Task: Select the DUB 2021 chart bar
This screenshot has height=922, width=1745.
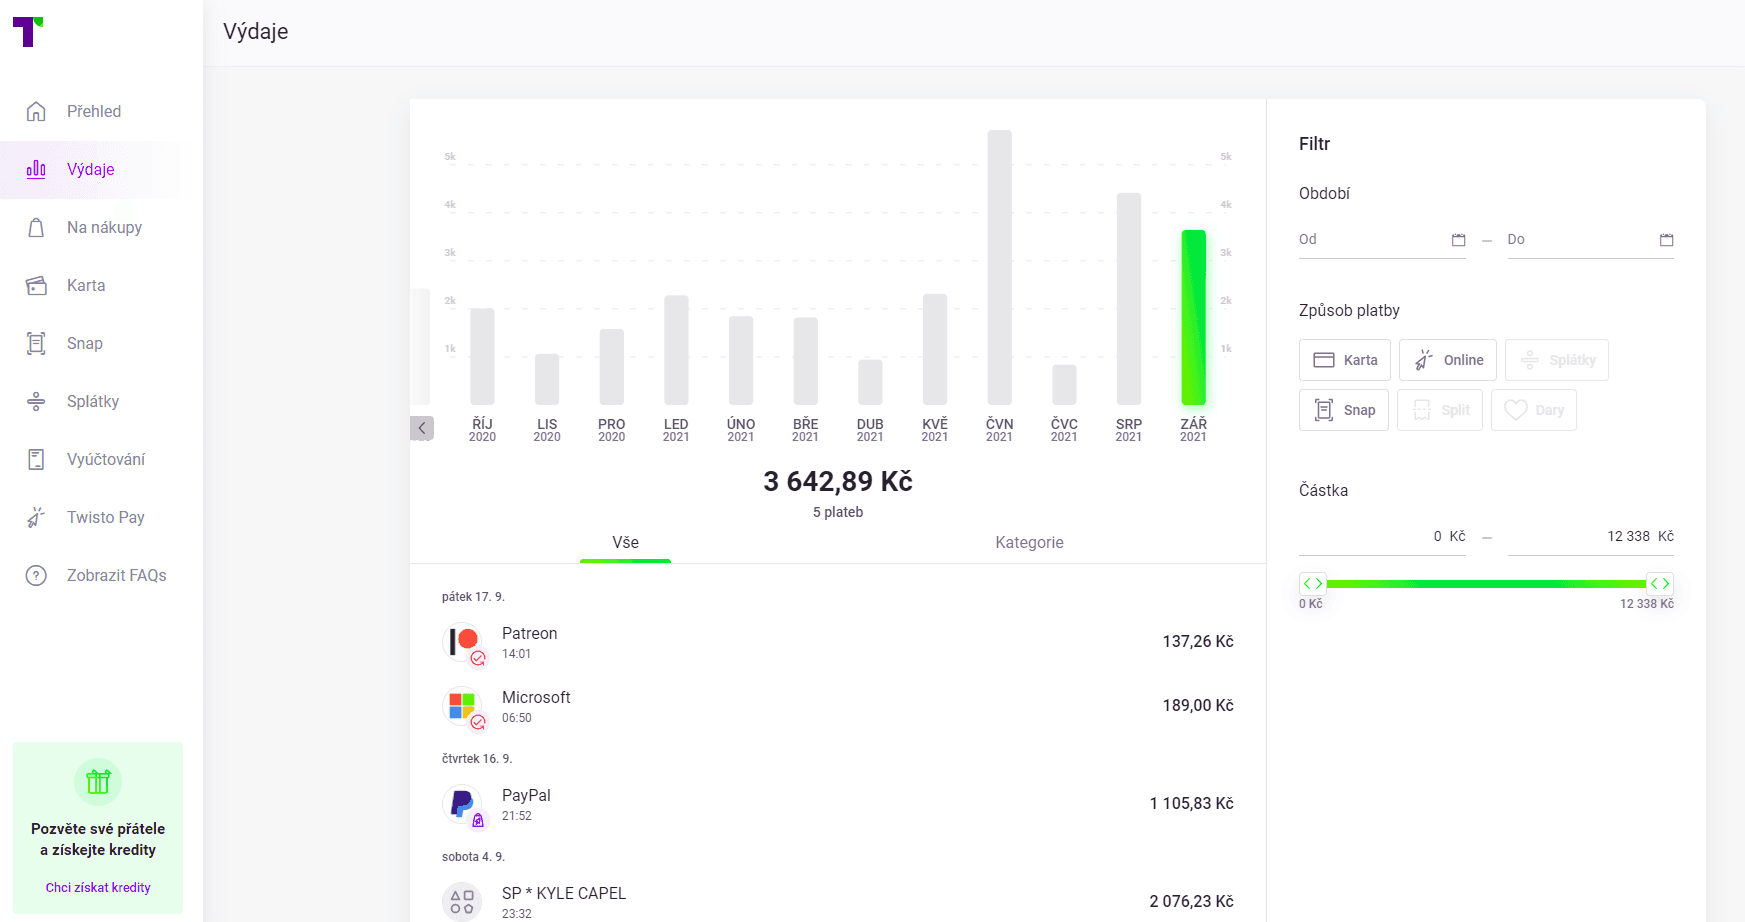Action: (870, 382)
